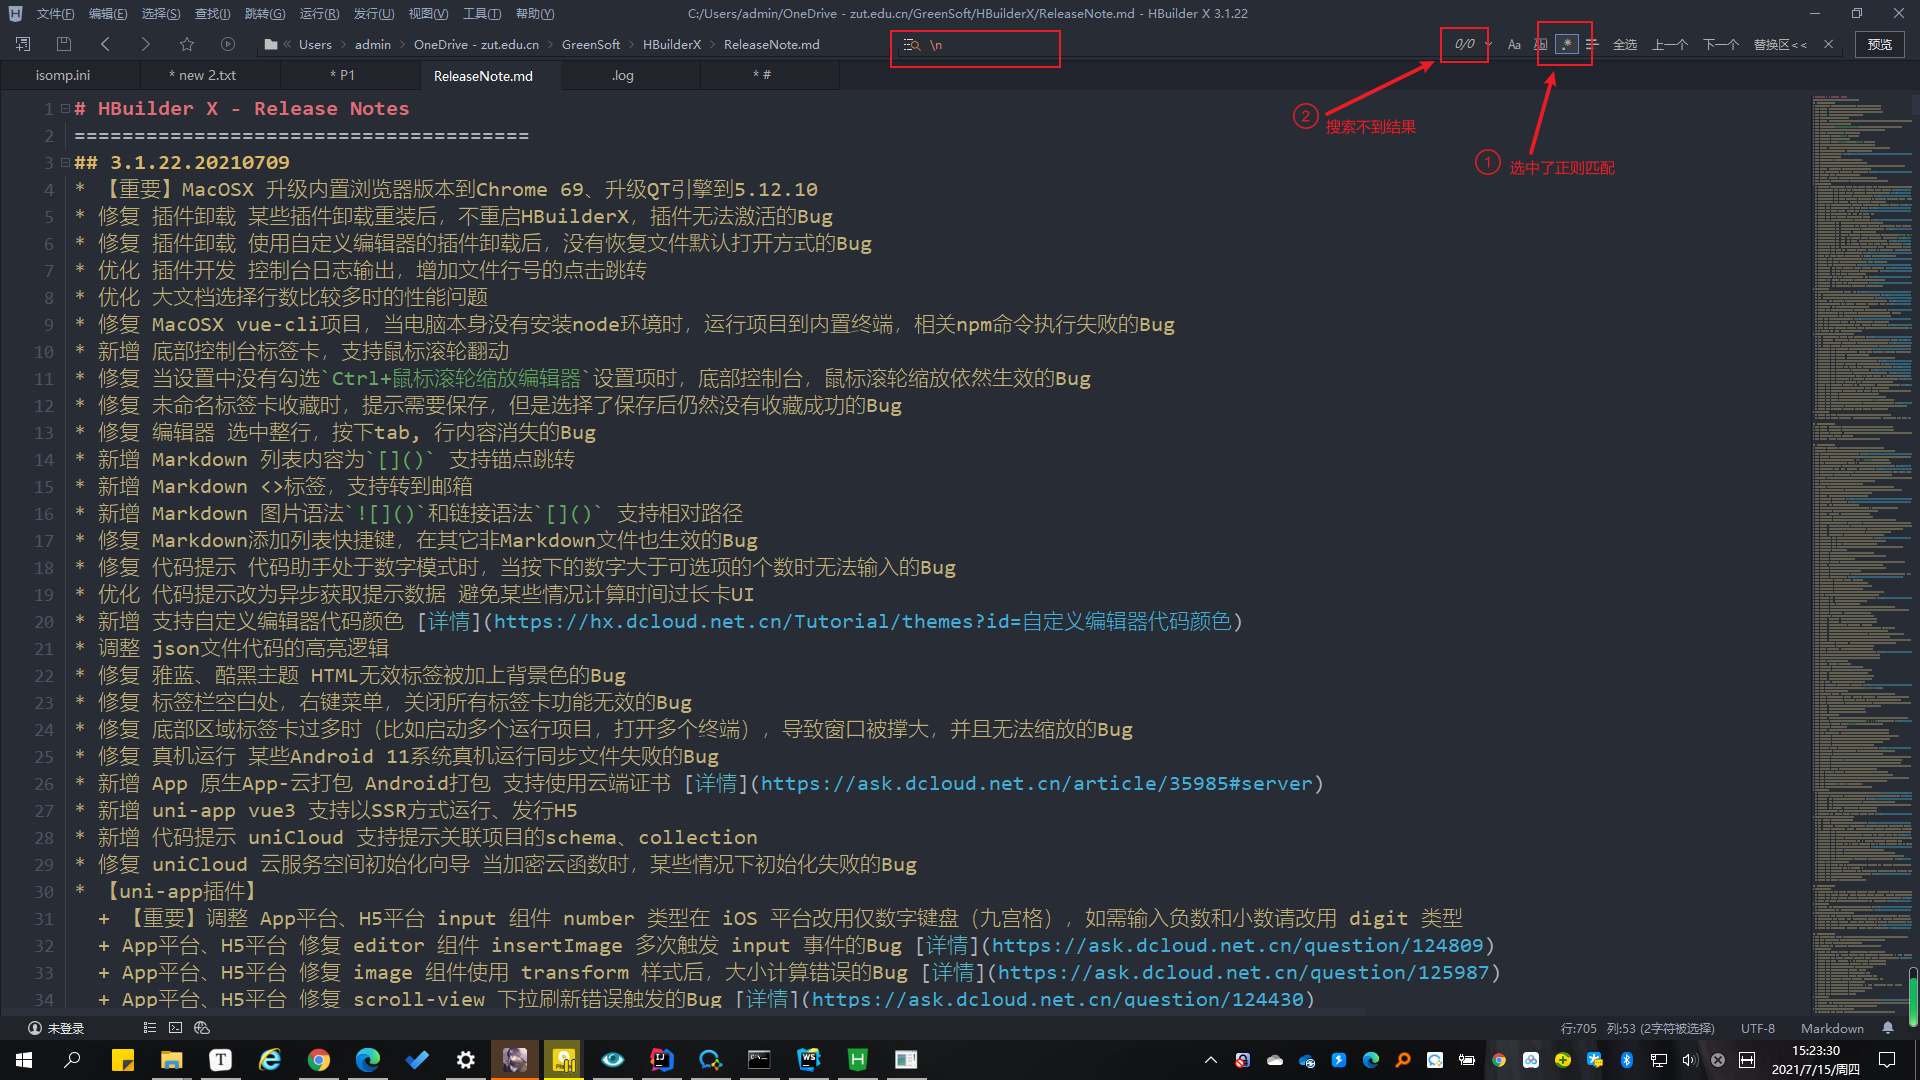The image size is (1920, 1080).
Task: Open the 发行(U) menu
Action: 373,14
